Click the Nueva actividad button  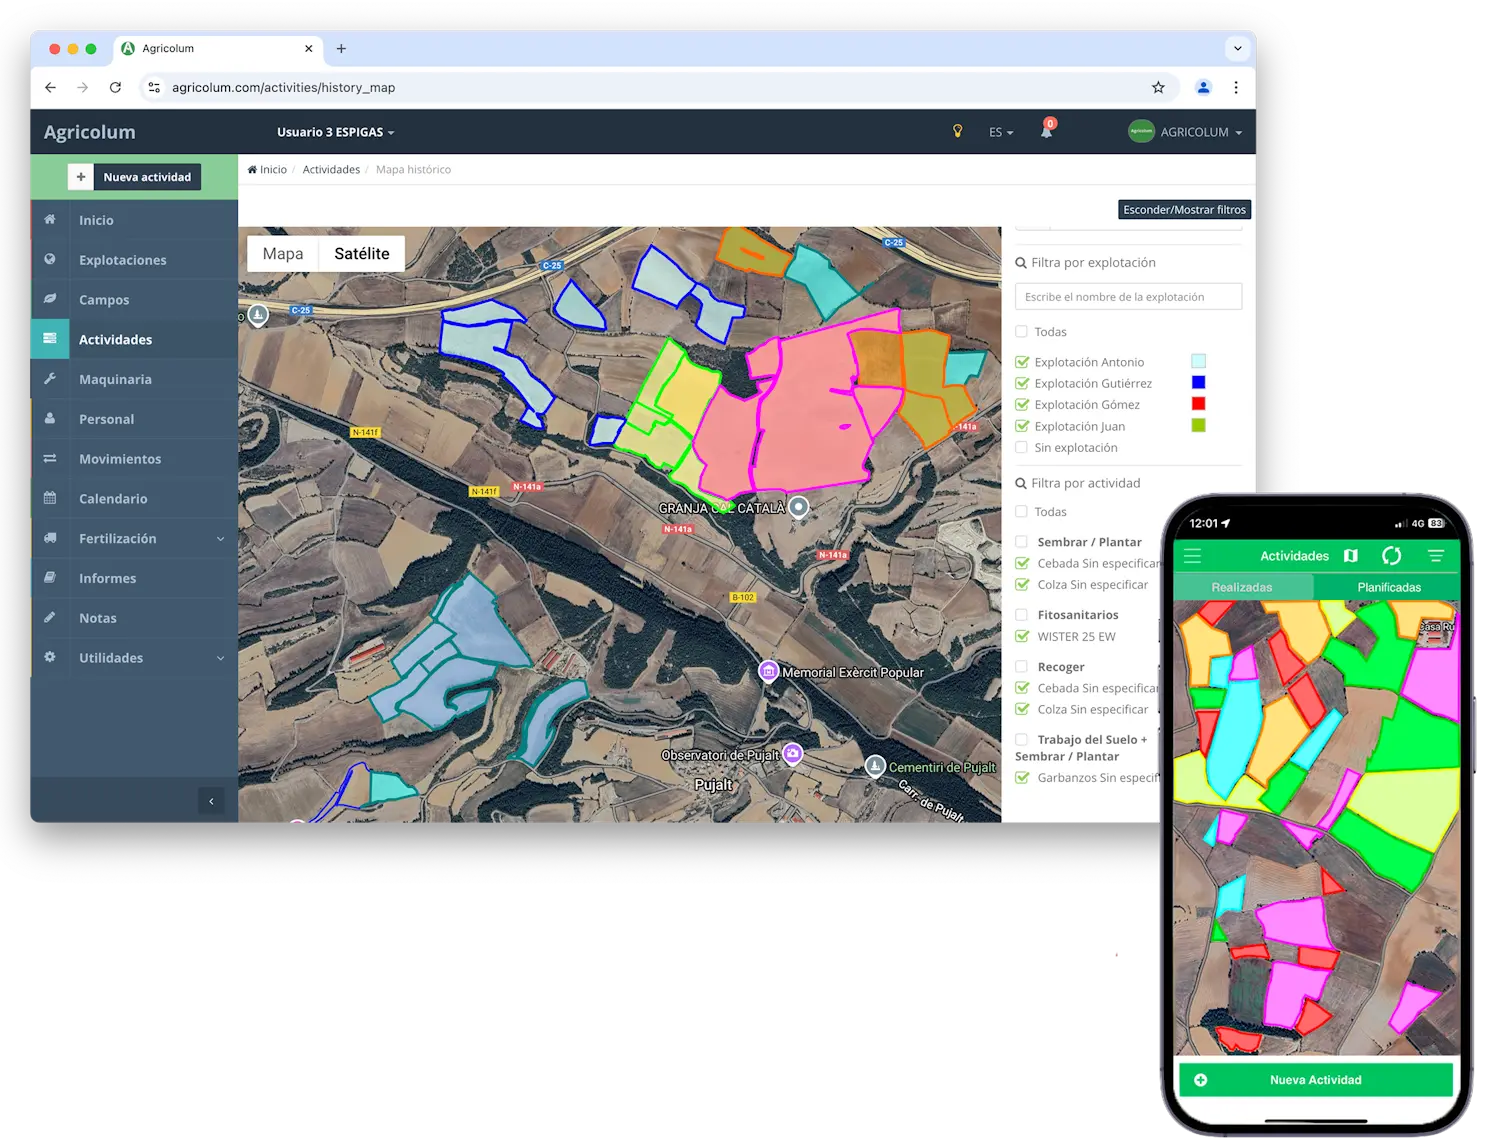pyautogui.click(x=135, y=177)
